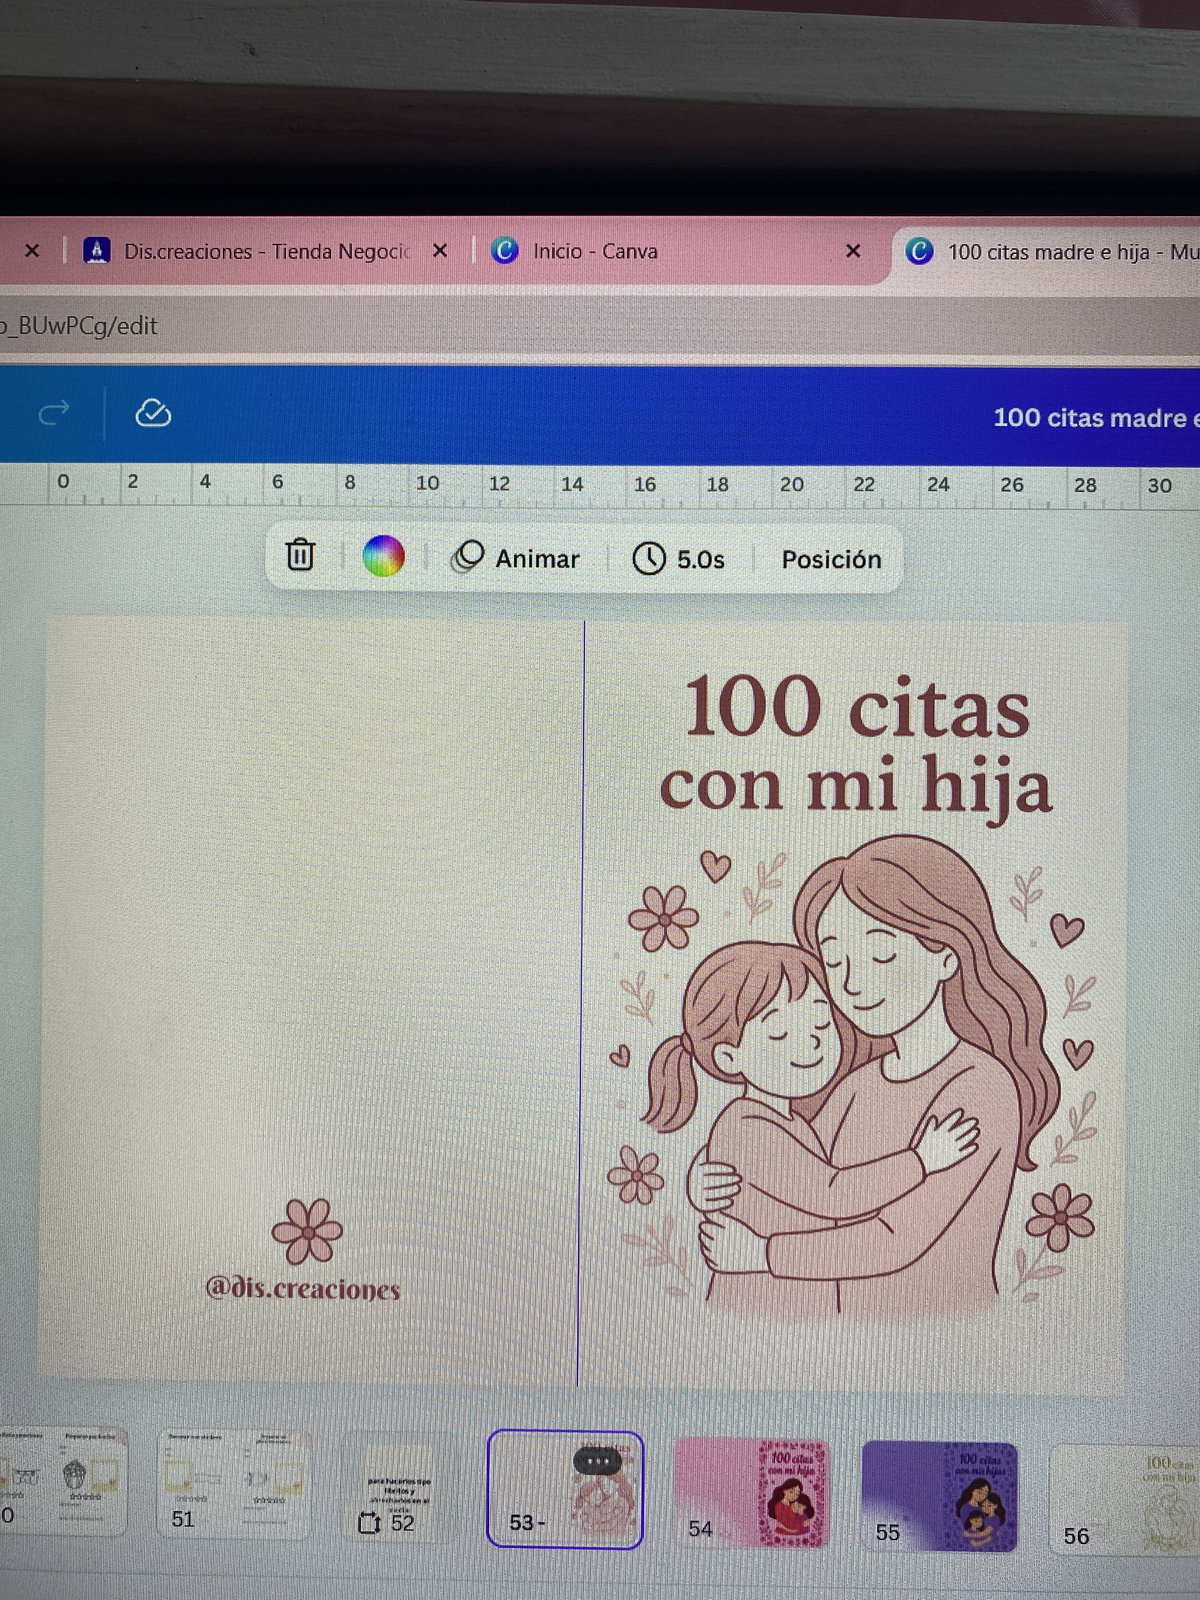
Task: Click the browser address bar URL
Action: tap(80, 326)
